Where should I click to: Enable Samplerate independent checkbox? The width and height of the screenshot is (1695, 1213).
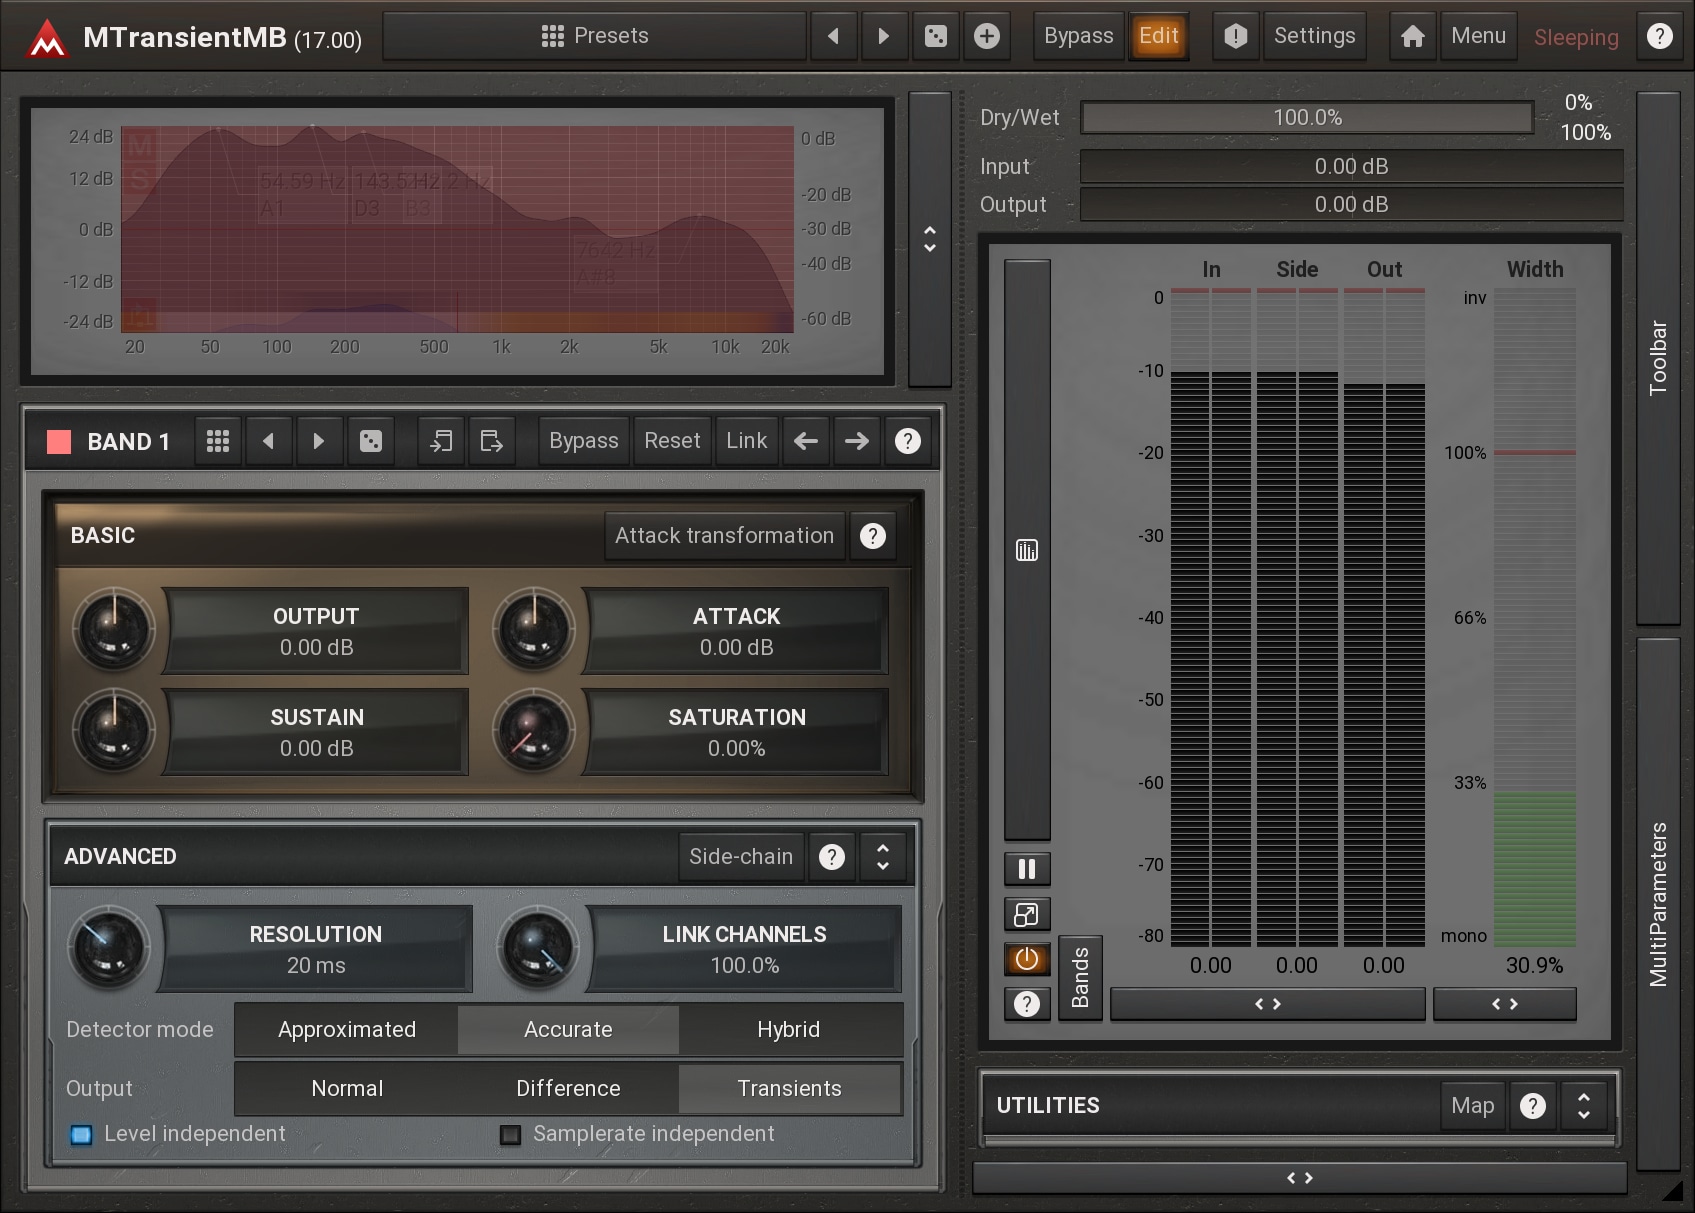510,1134
